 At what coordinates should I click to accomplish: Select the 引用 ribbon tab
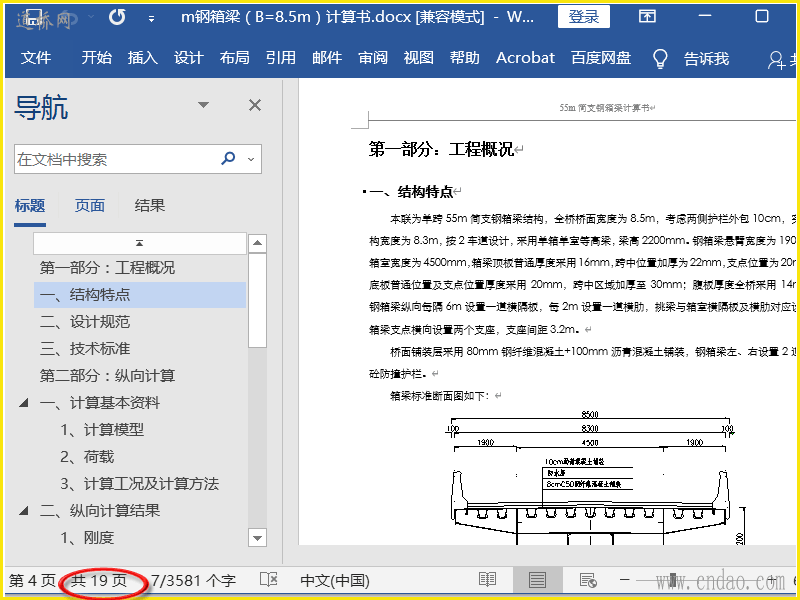[281, 58]
